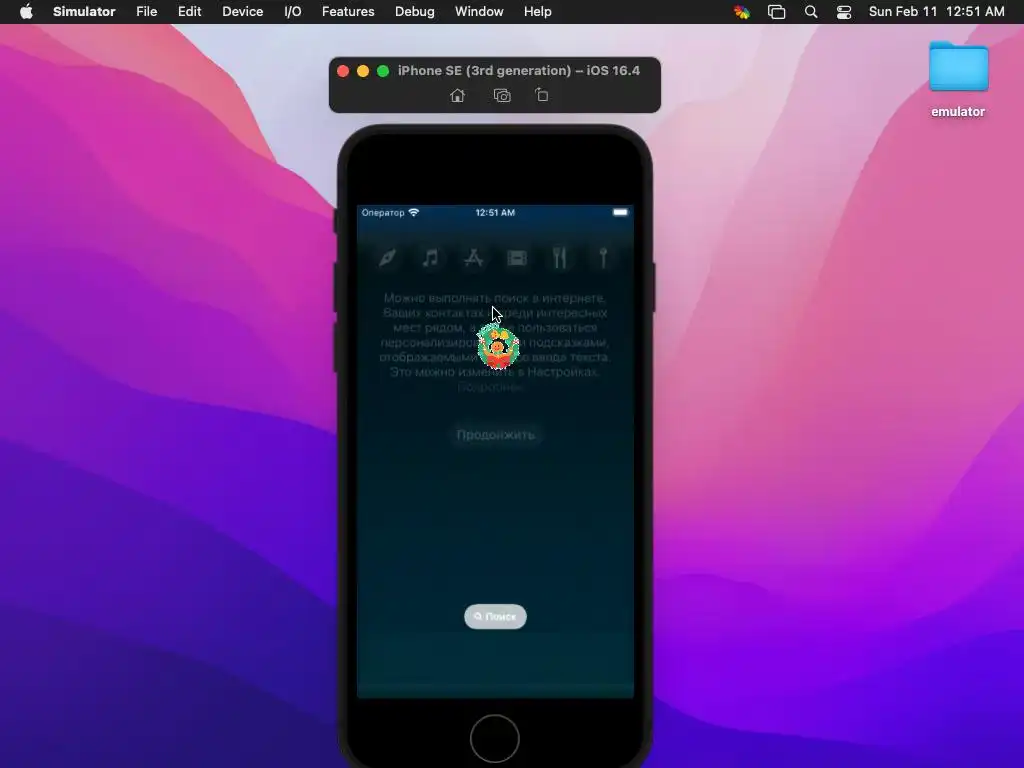Click the Wi-Fi icon in iPhone status bar

[x=413, y=212]
